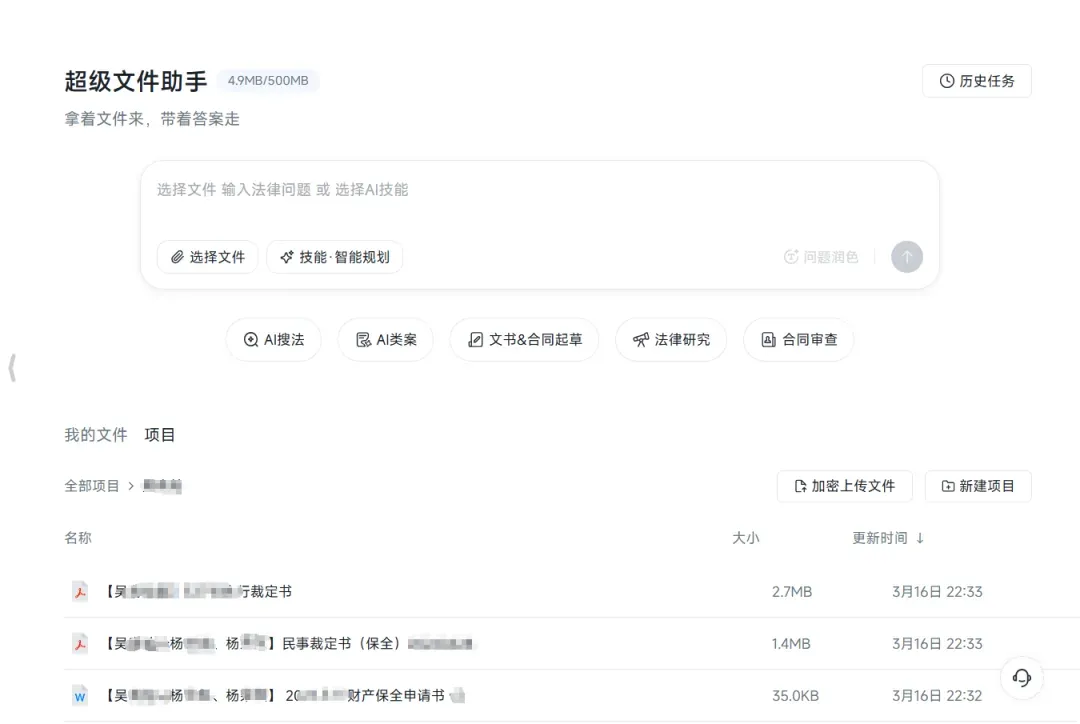1080x724 pixels.
Task: Click the 选择文件 attach file button
Action: coord(207,257)
